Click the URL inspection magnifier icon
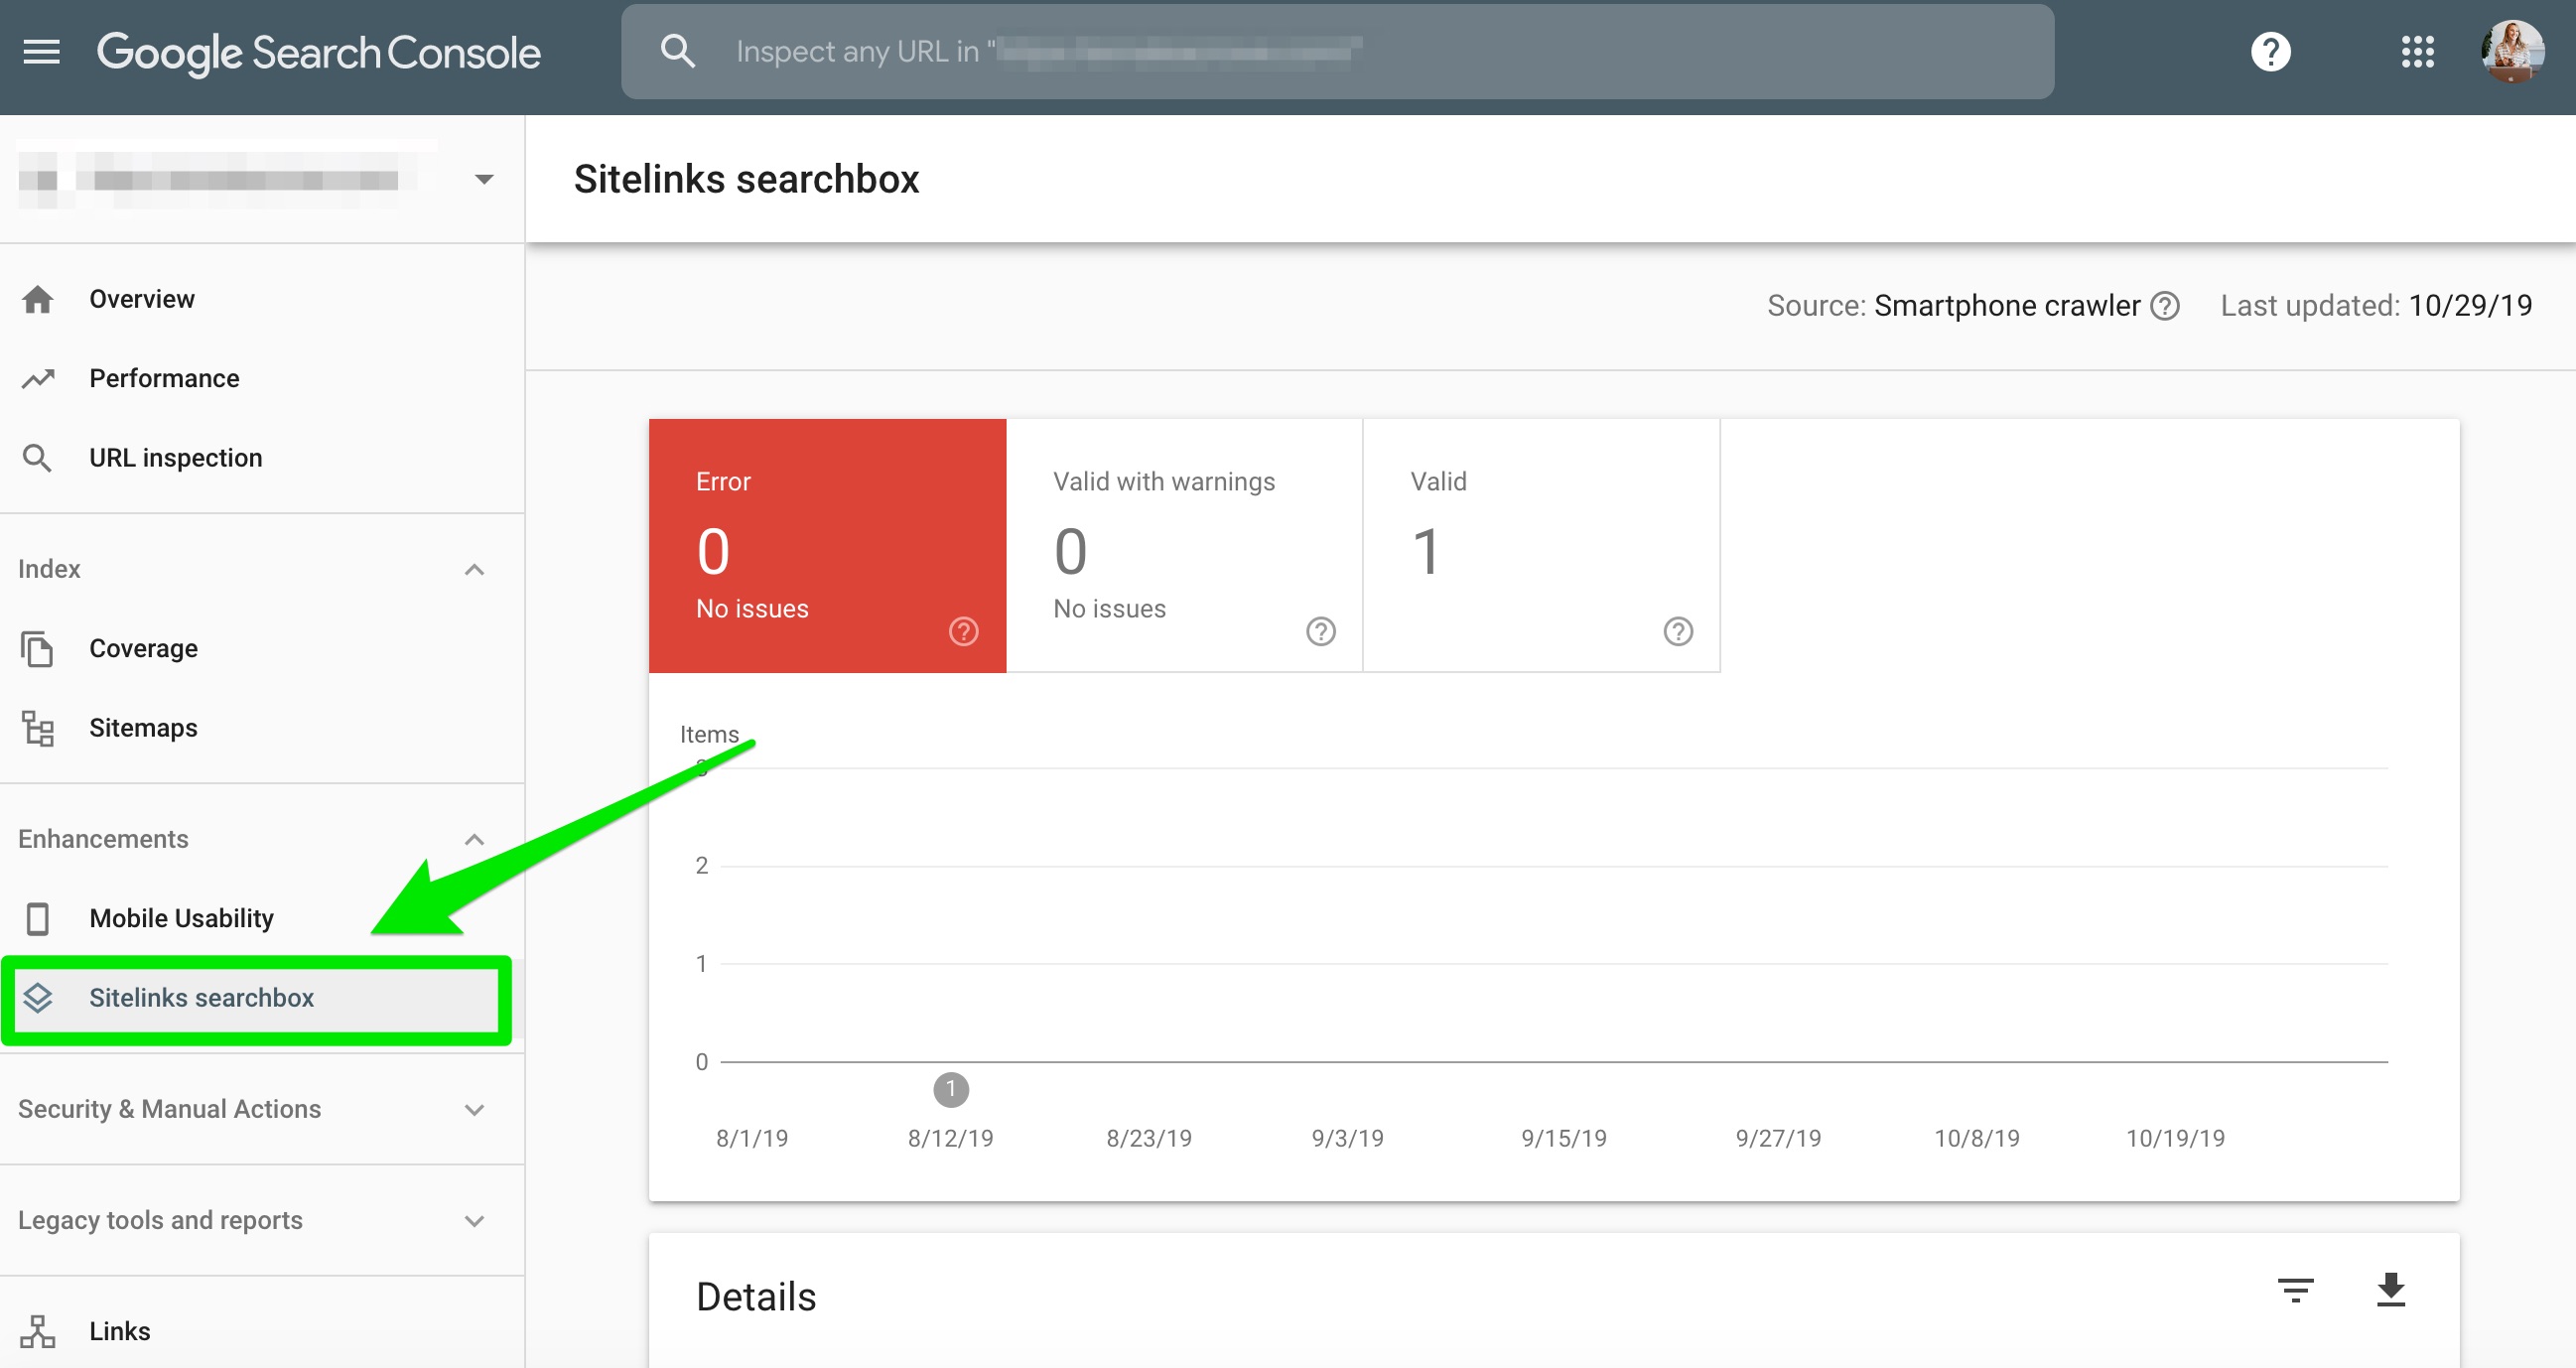Screen dimensions: 2576x1368 click(x=38, y=458)
